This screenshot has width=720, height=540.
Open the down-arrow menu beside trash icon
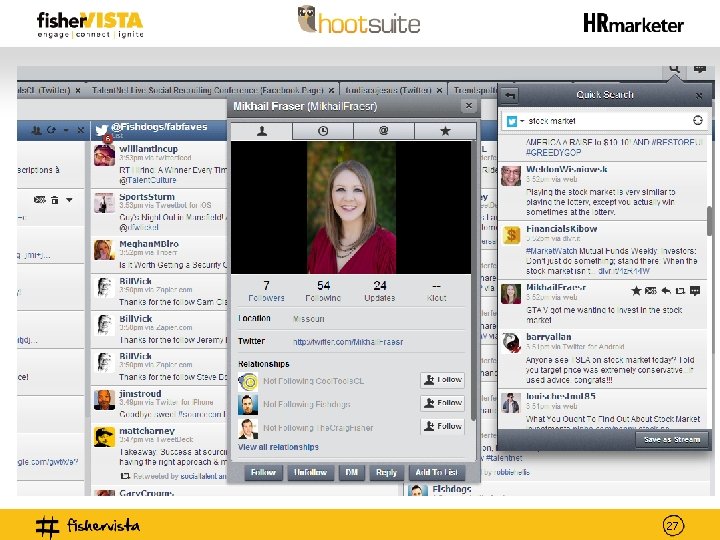(69, 200)
